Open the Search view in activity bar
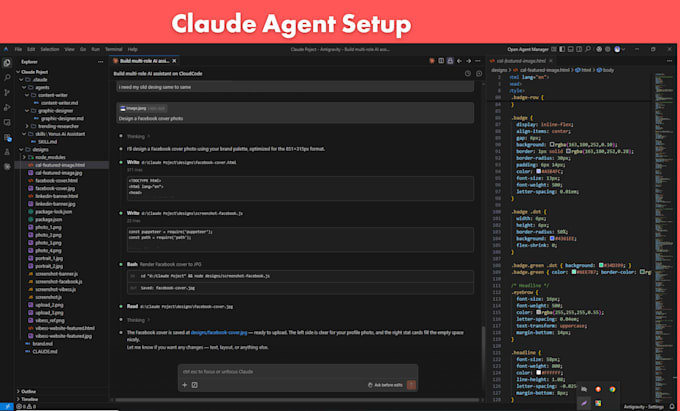Screen dimensions: 680x411 pos(7,78)
